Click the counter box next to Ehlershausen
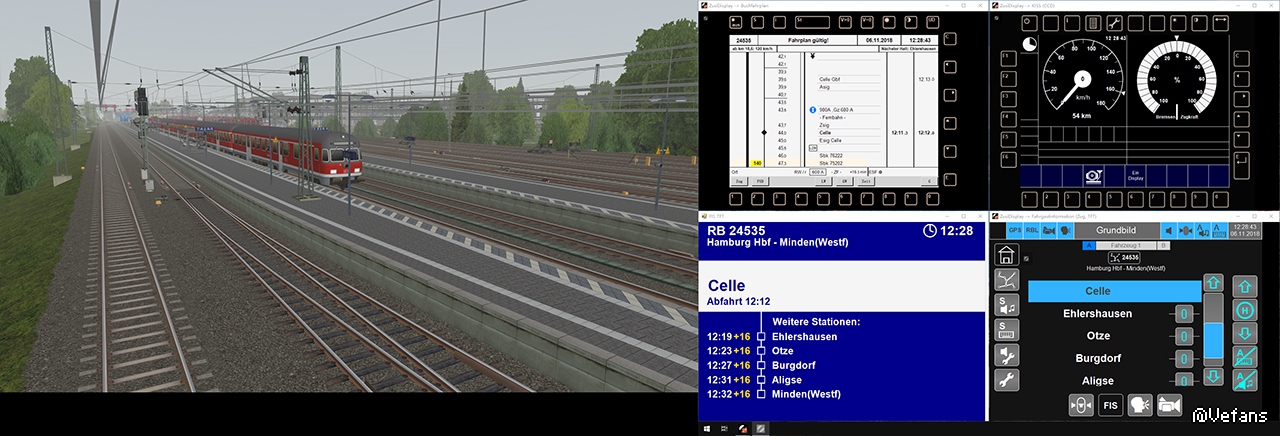This screenshot has height=436, width=1280. pos(1184,314)
